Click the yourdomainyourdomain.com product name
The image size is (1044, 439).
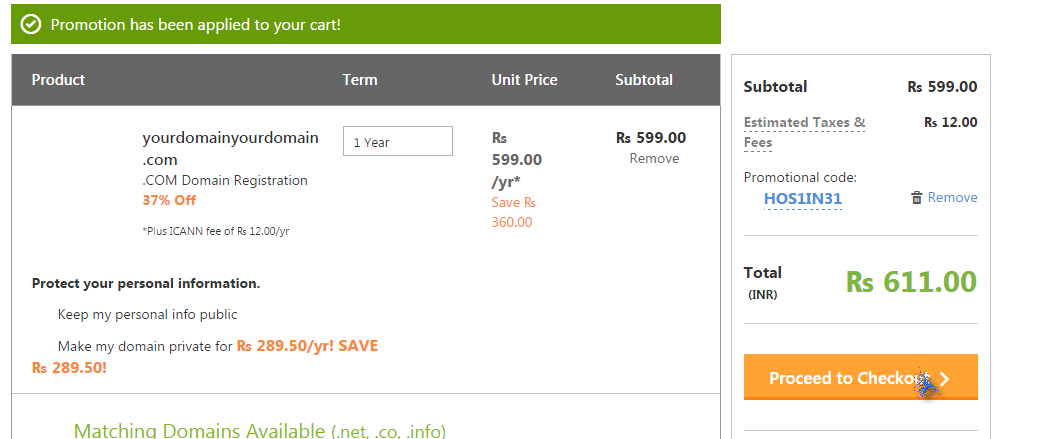click(x=230, y=149)
